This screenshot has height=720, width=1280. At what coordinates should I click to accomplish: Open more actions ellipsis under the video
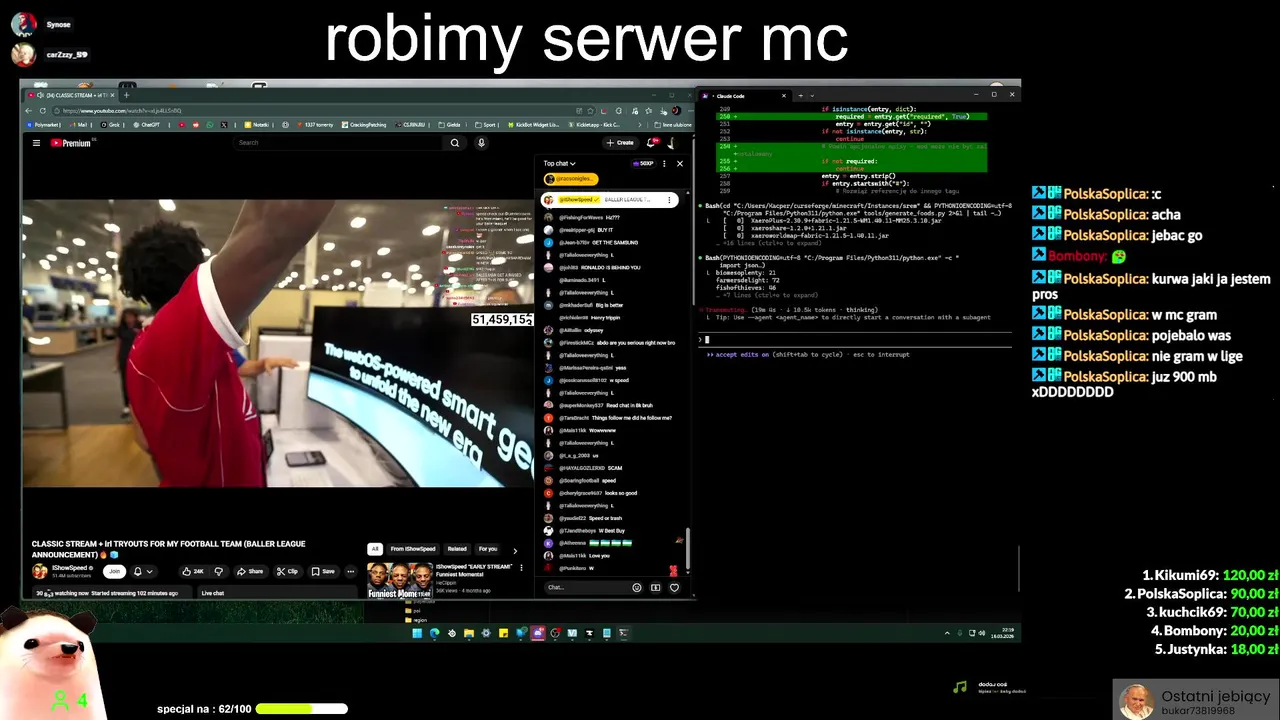pos(351,571)
